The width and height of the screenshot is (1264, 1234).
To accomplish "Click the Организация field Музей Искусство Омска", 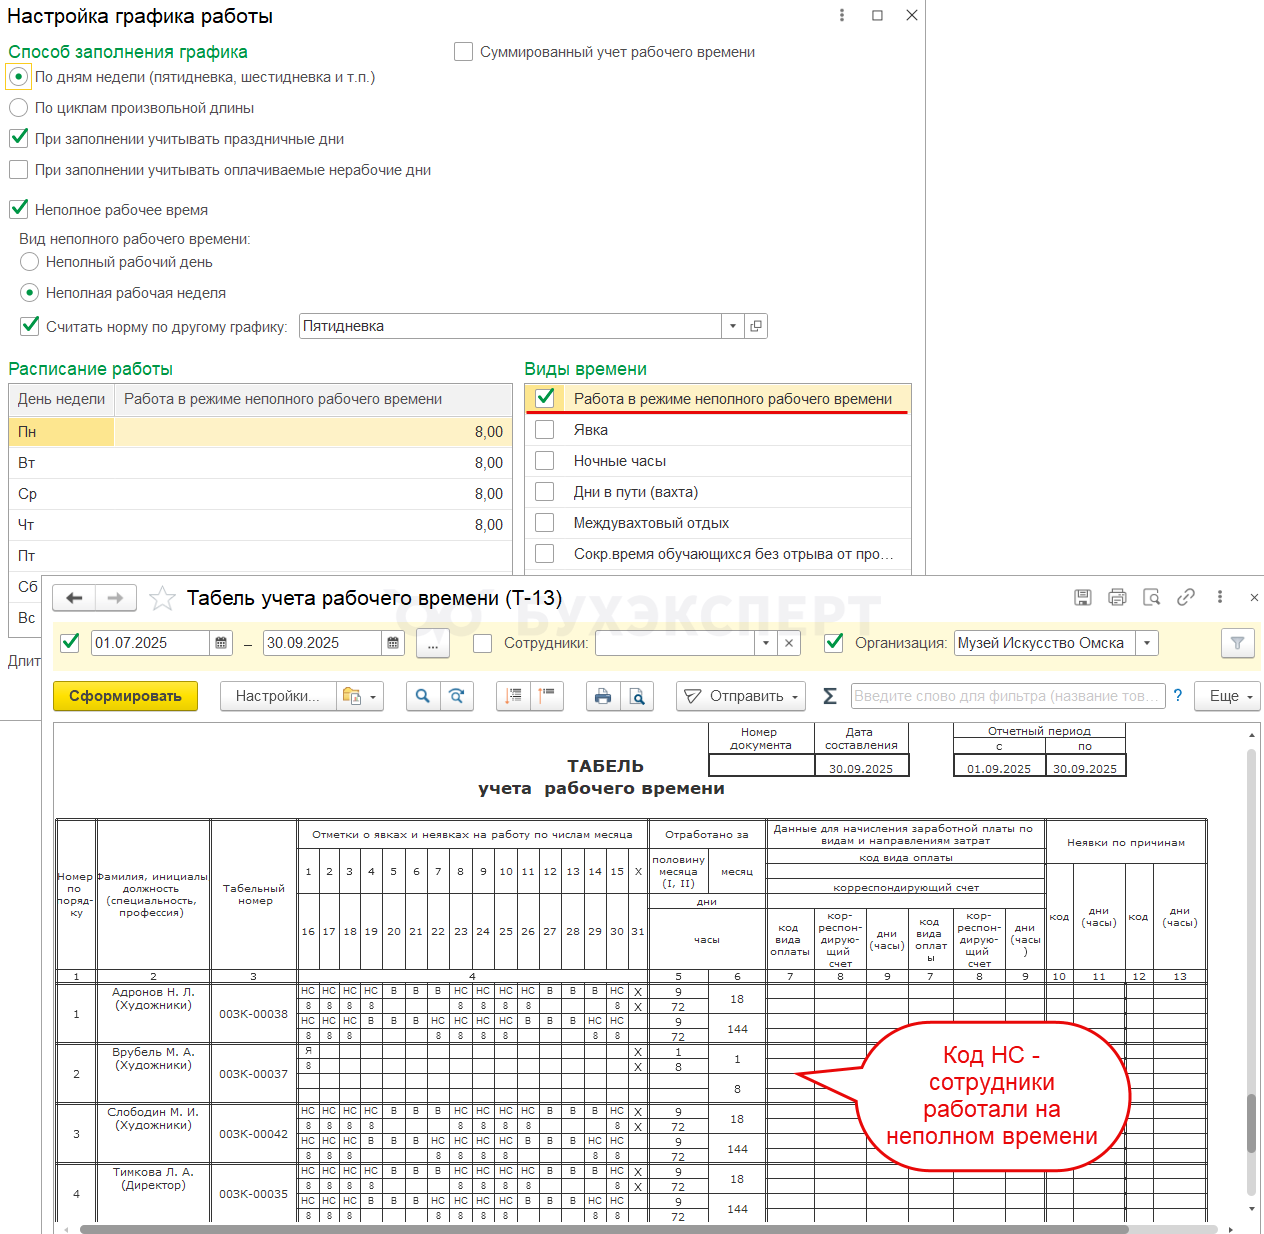I will click(x=1045, y=643).
